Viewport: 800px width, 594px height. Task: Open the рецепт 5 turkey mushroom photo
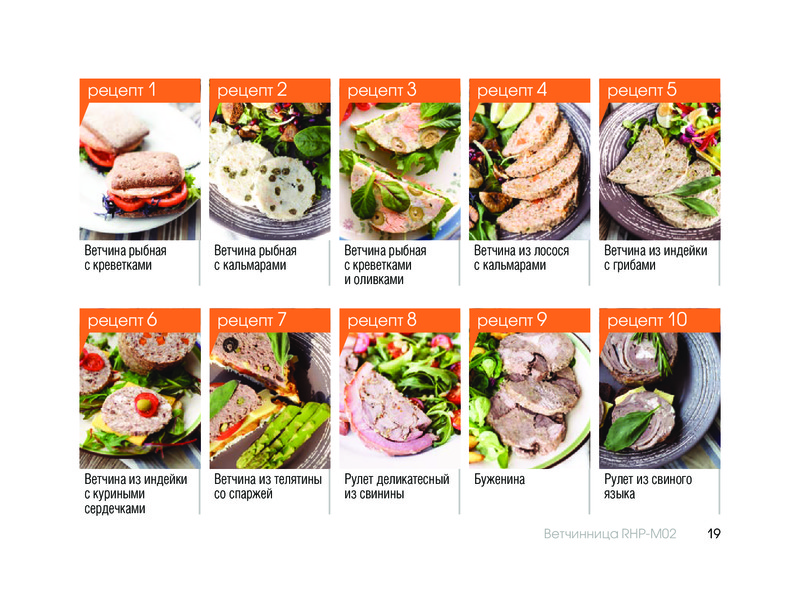pos(660,171)
